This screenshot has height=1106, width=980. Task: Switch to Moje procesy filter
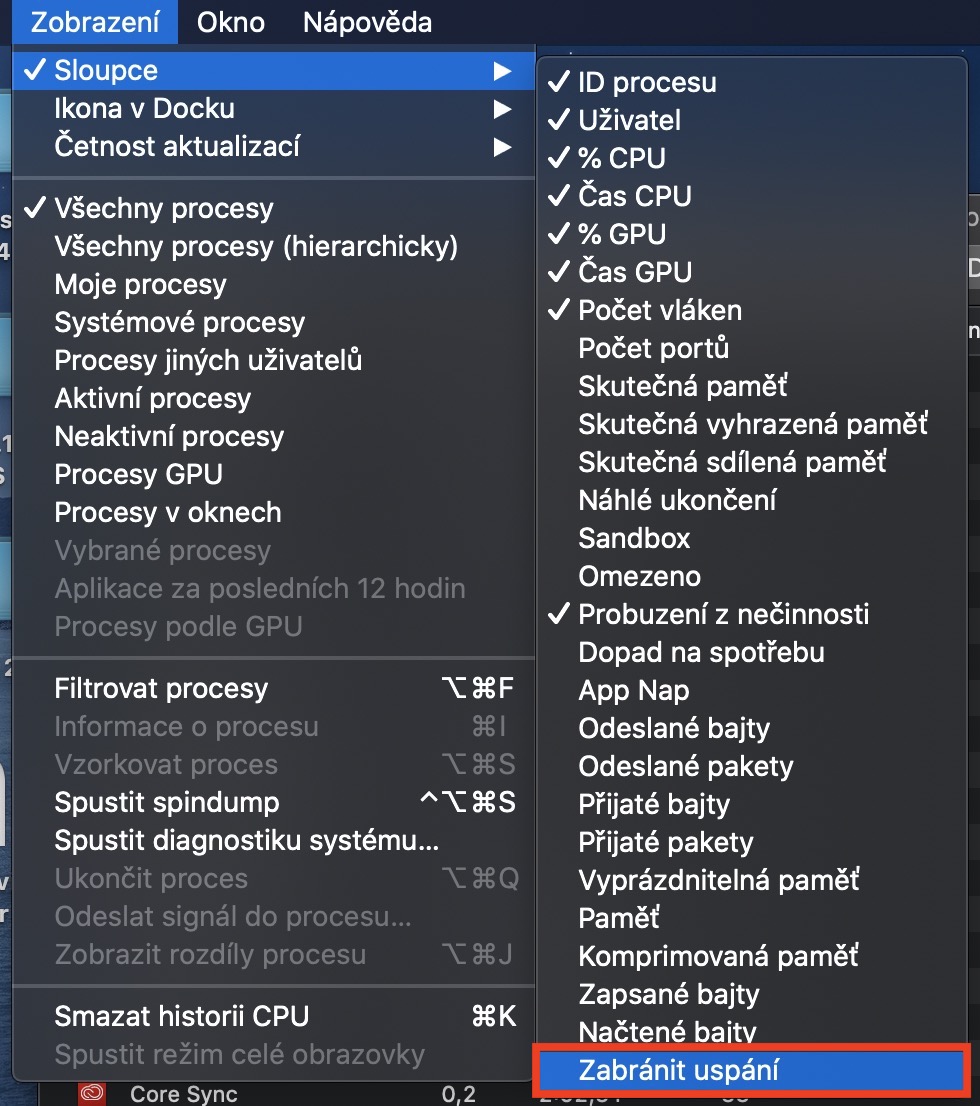[140, 284]
